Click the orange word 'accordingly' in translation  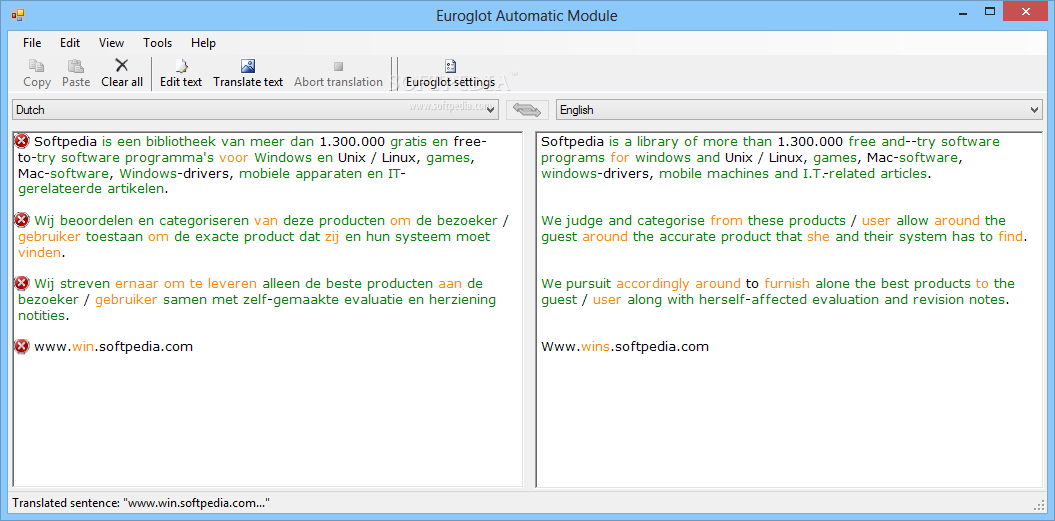click(x=653, y=283)
